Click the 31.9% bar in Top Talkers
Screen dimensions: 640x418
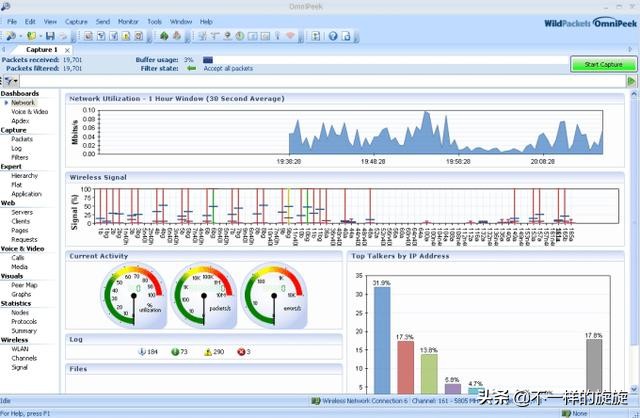[x=382, y=340]
